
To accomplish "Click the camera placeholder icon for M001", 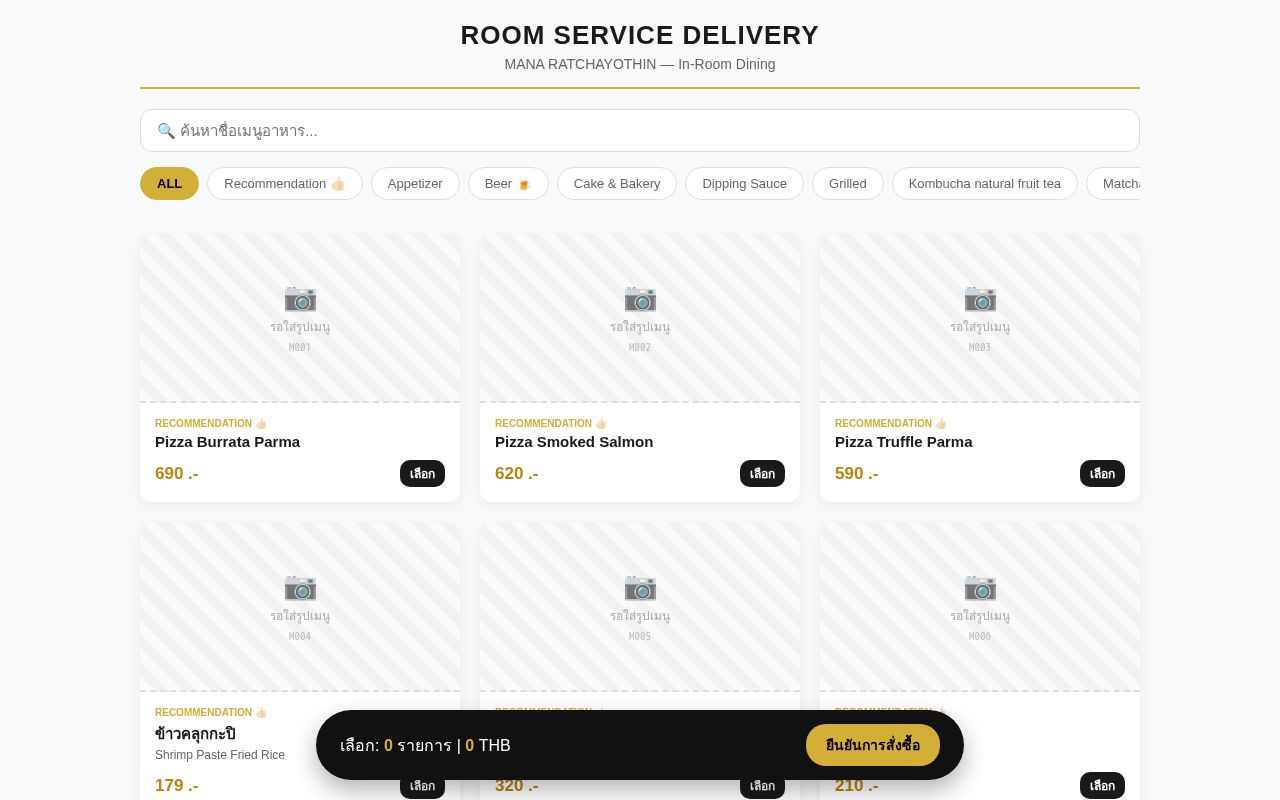I will 300,297.
